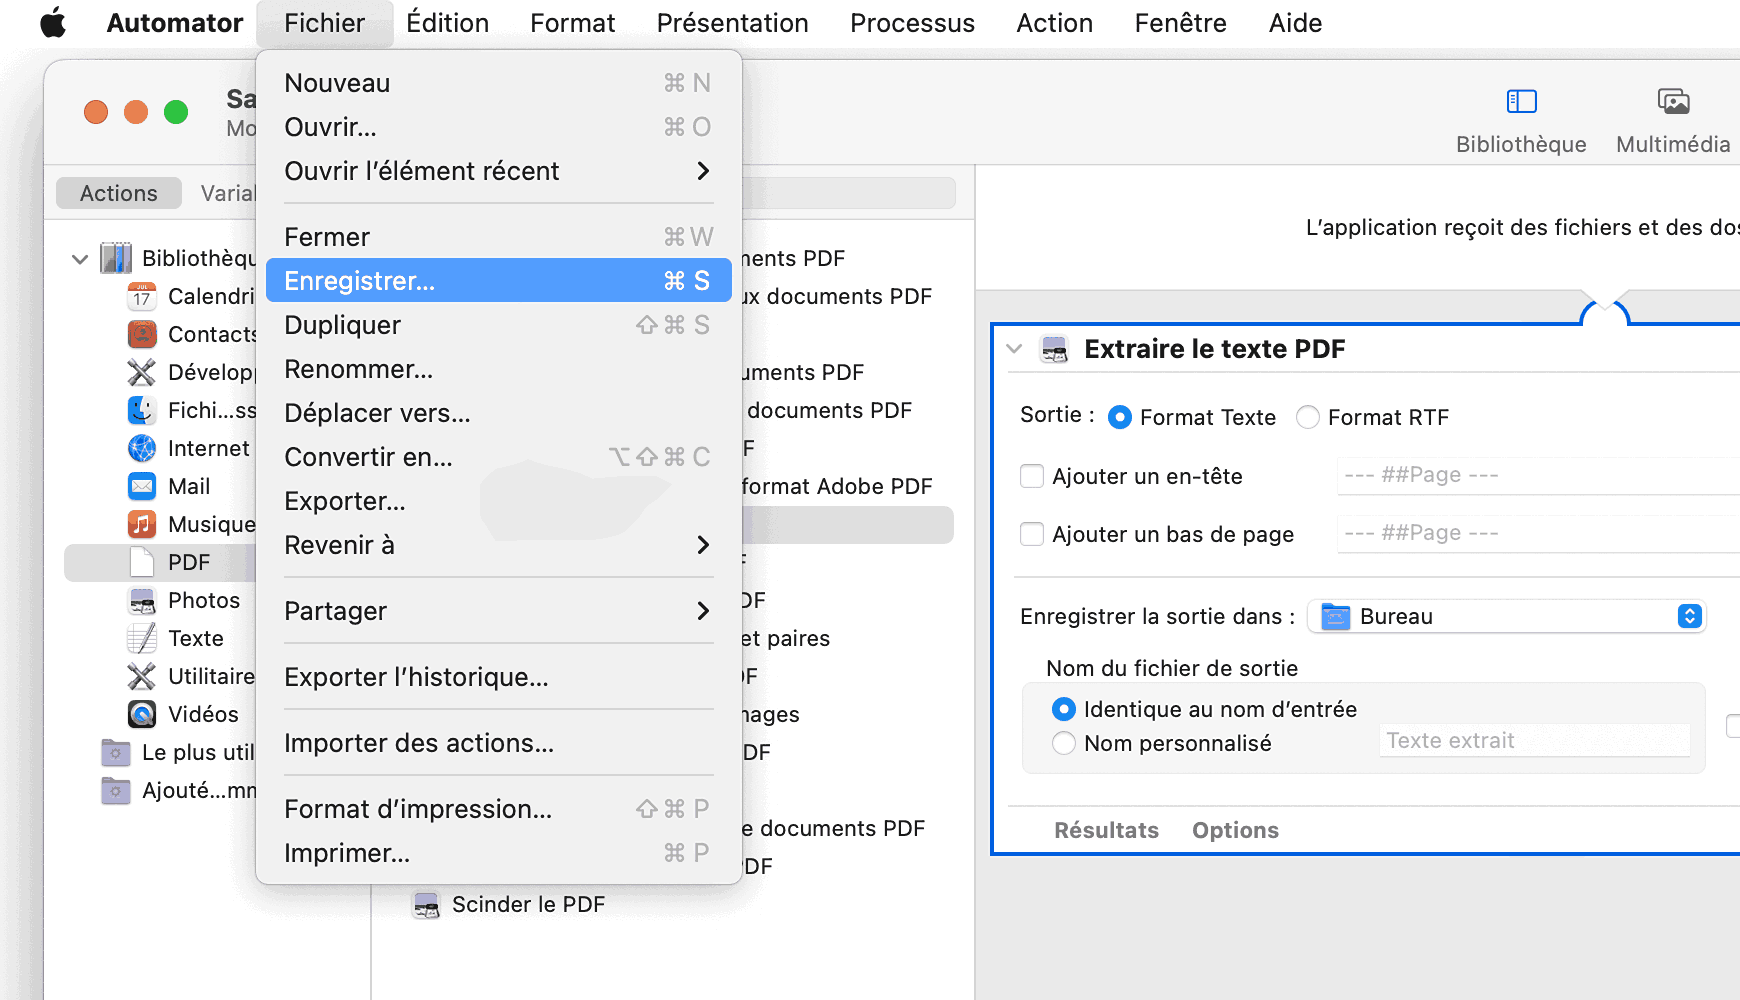The height and width of the screenshot is (1000, 1740).
Task: Select the Photos category icon
Action: (142, 600)
